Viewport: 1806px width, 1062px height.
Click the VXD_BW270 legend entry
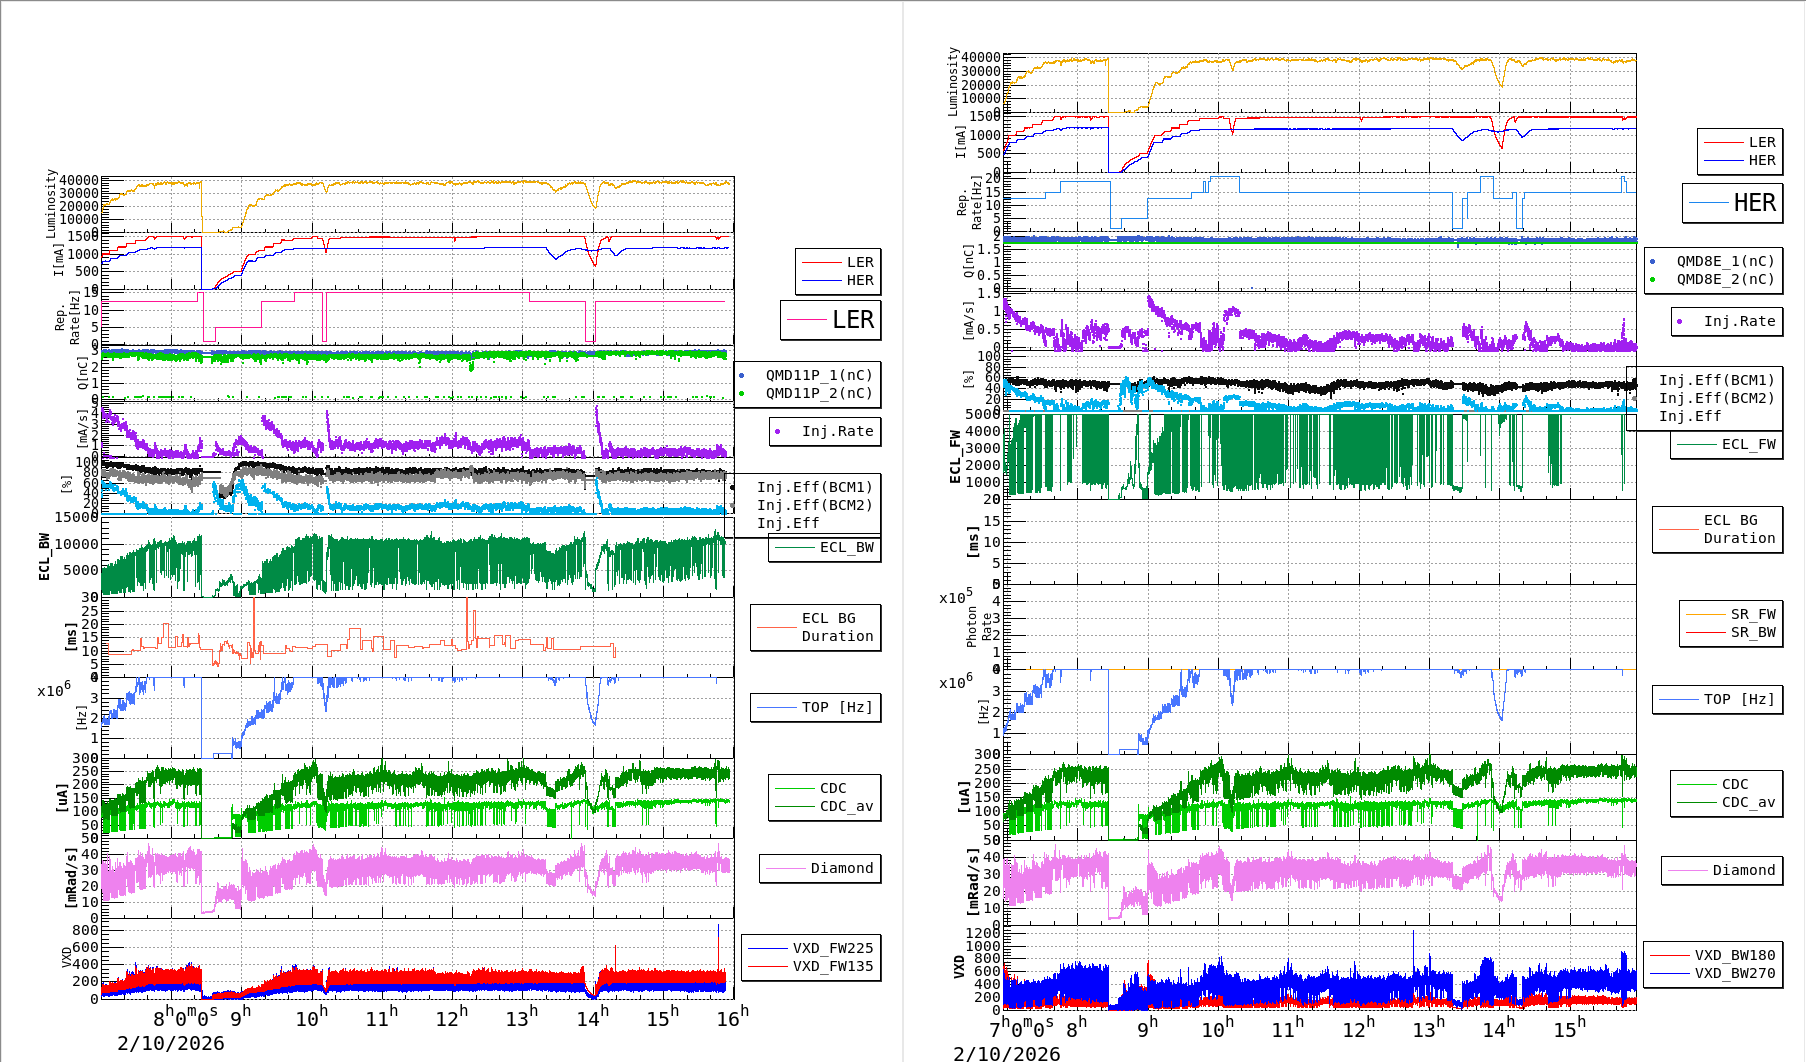(x=1713, y=973)
